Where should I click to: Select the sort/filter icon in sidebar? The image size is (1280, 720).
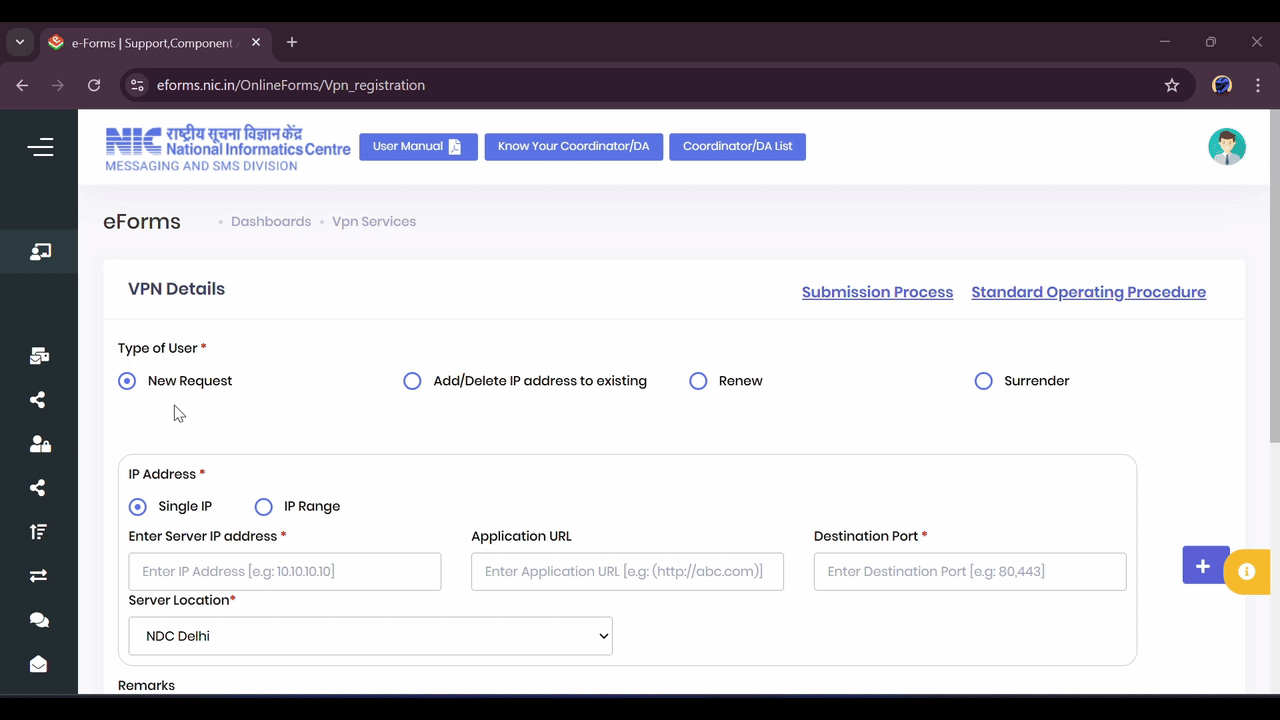click(x=38, y=531)
